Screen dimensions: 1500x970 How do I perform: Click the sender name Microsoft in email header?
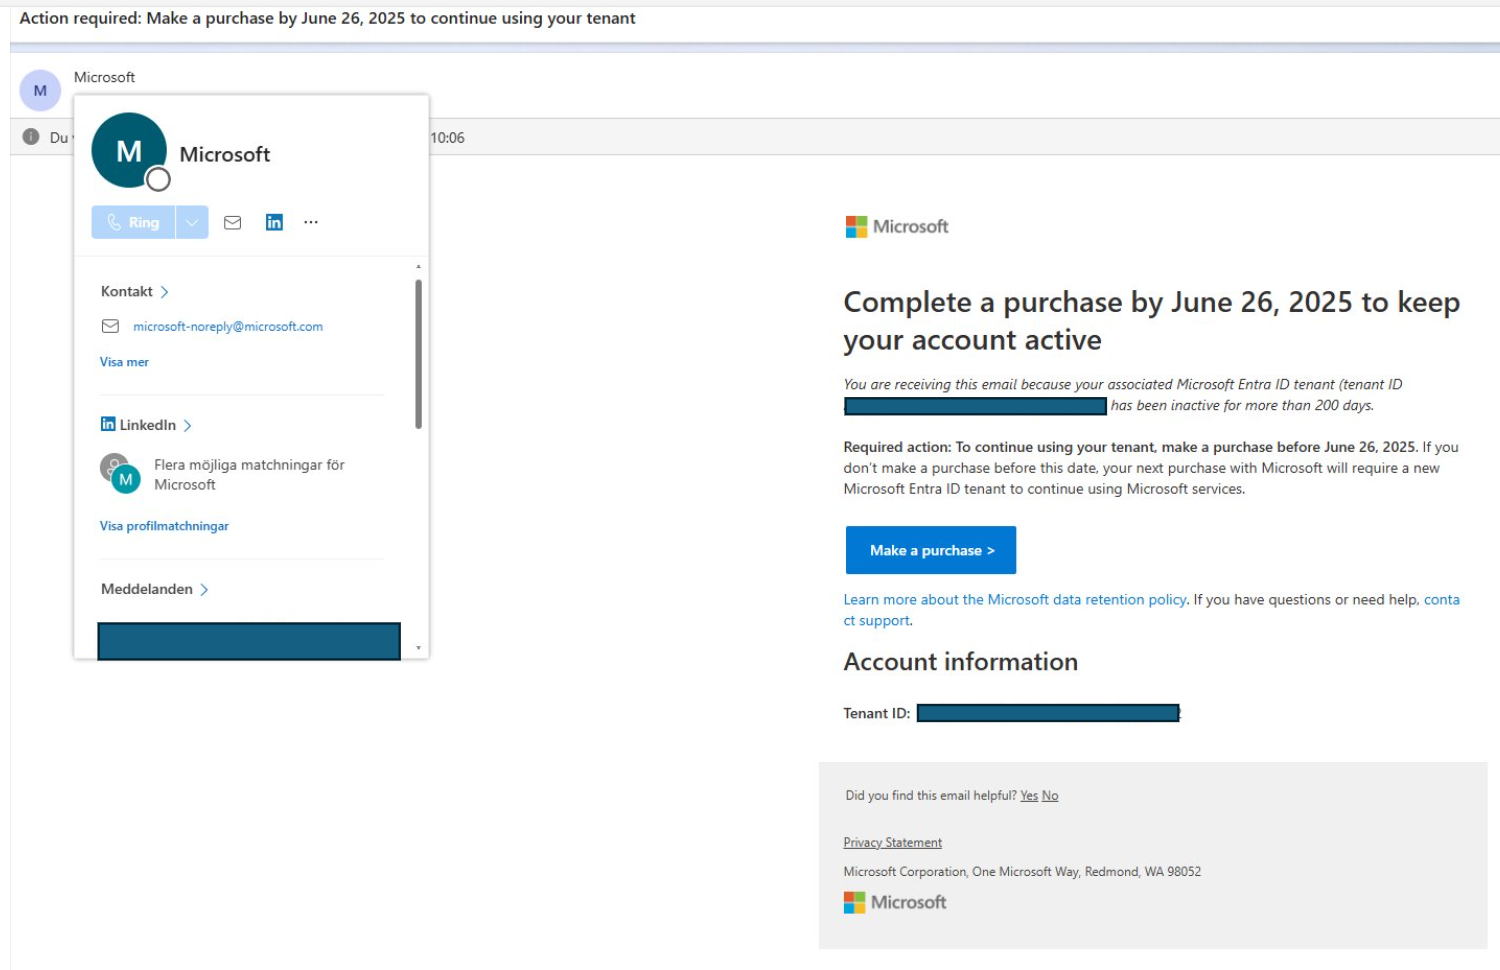click(104, 77)
